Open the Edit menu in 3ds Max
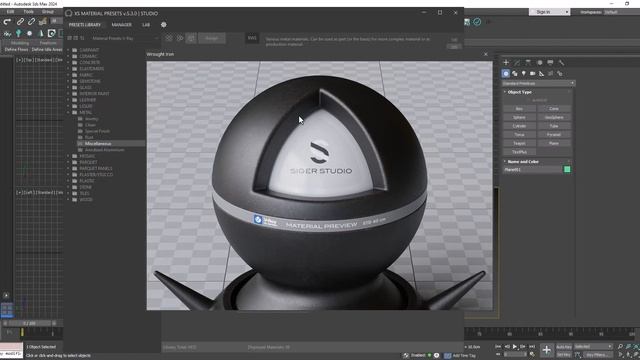 pyautogui.click(x=10, y=12)
